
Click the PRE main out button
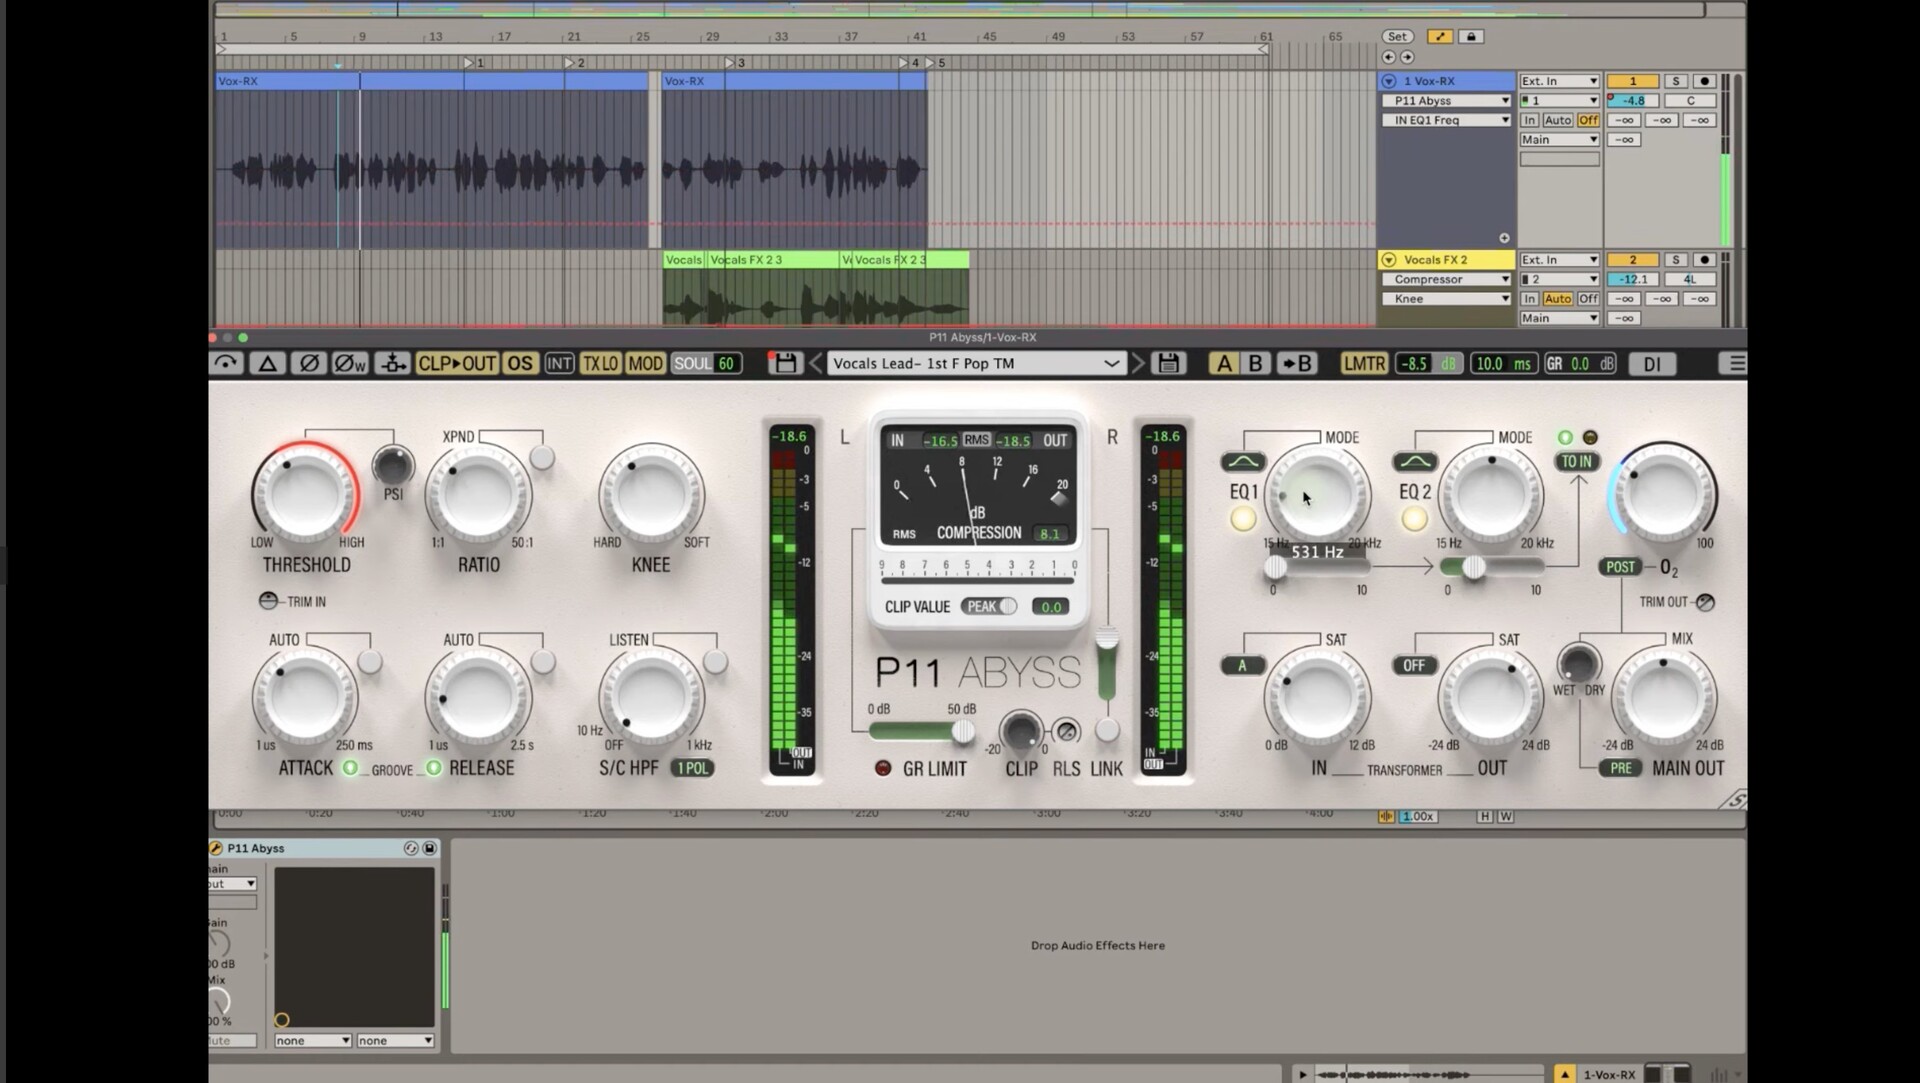[1620, 768]
